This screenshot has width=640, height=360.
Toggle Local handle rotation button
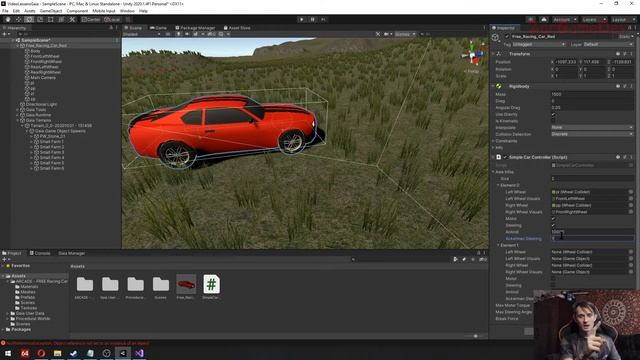[112, 19]
